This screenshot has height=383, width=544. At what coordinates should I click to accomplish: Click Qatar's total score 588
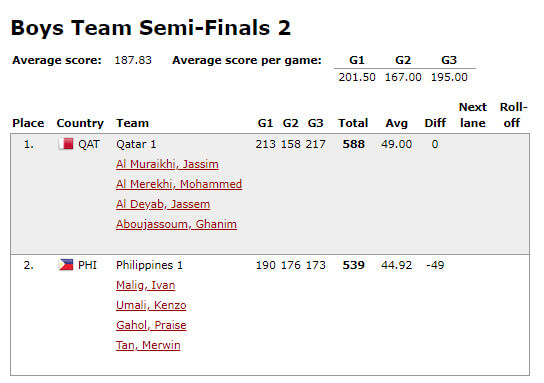[354, 144]
